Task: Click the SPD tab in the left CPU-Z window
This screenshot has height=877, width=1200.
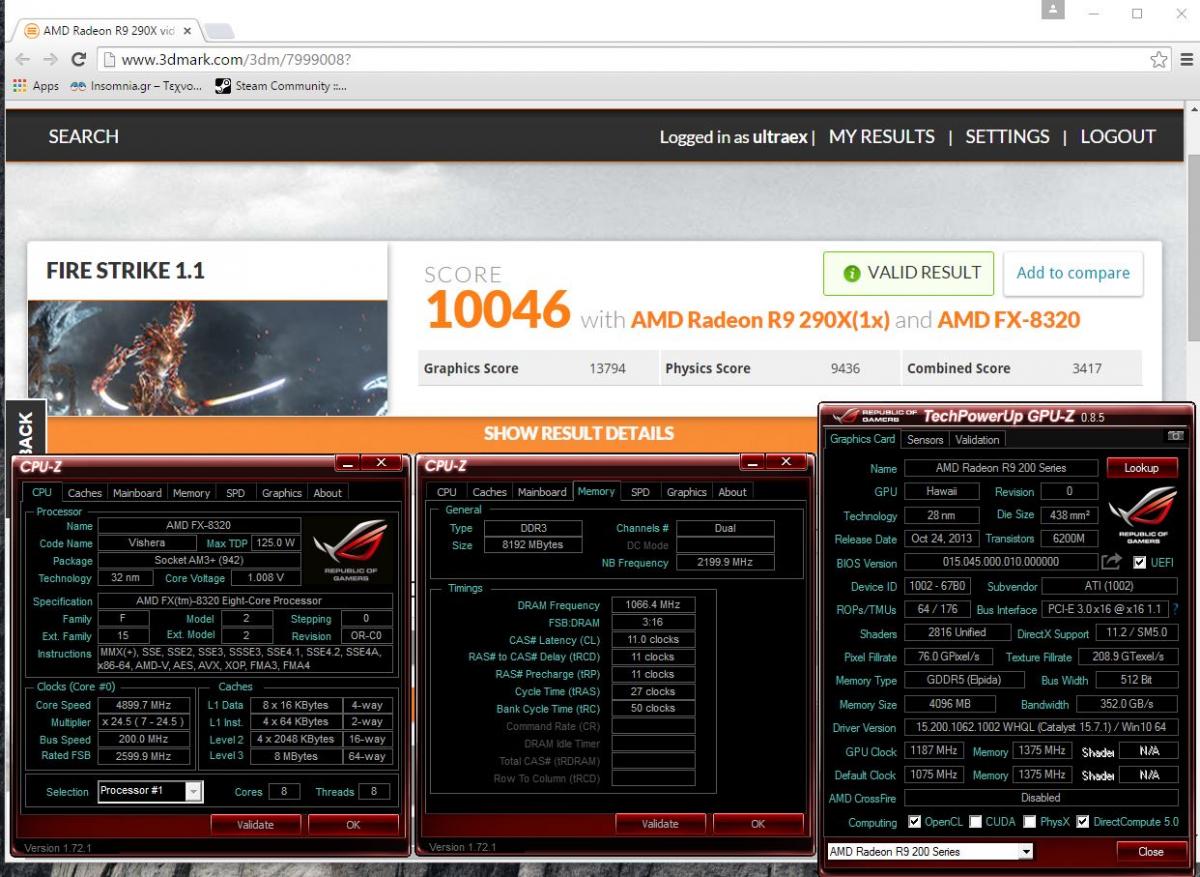Action: coord(235,493)
